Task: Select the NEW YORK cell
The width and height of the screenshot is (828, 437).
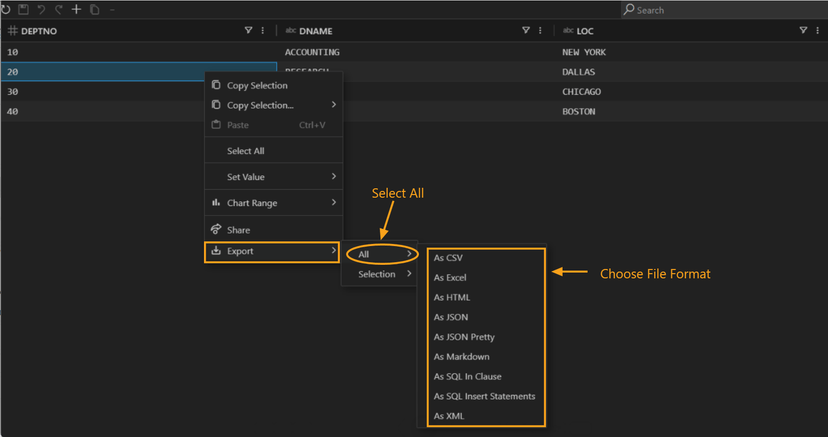Action: click(691, 52)
